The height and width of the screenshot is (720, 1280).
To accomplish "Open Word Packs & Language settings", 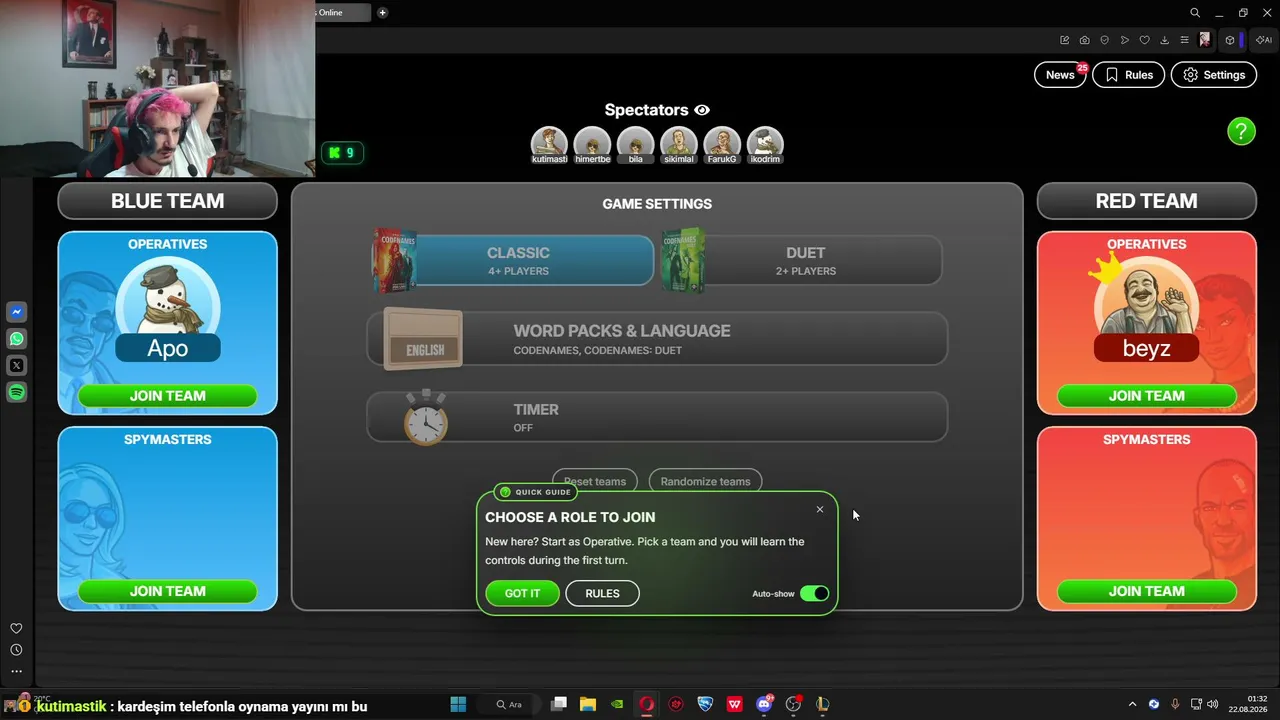I will tap(657, 339).
